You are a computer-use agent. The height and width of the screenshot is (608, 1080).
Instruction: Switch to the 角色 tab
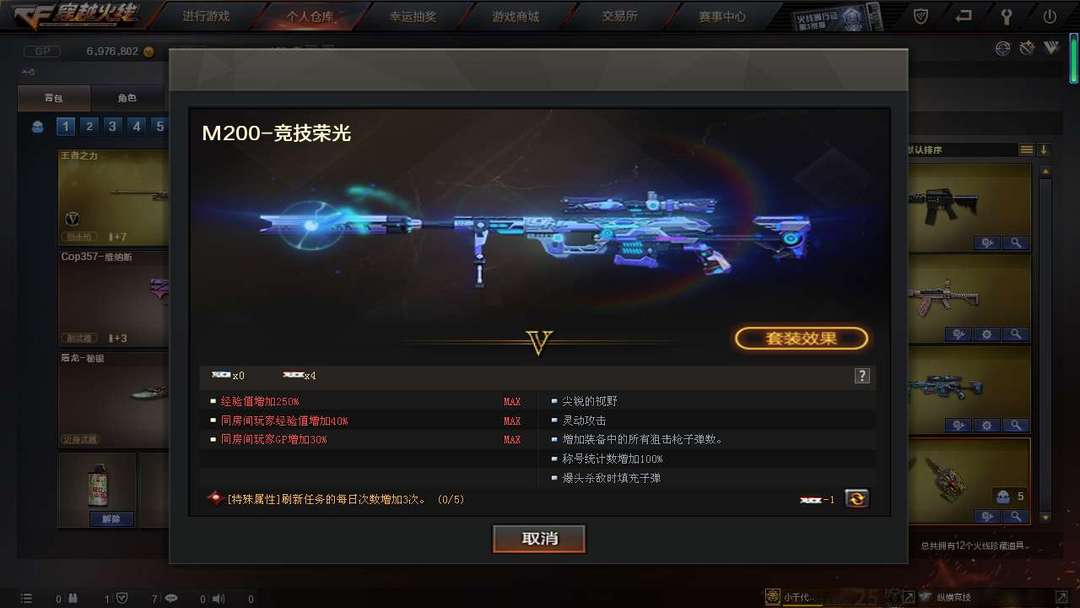(x=127, y=98)
